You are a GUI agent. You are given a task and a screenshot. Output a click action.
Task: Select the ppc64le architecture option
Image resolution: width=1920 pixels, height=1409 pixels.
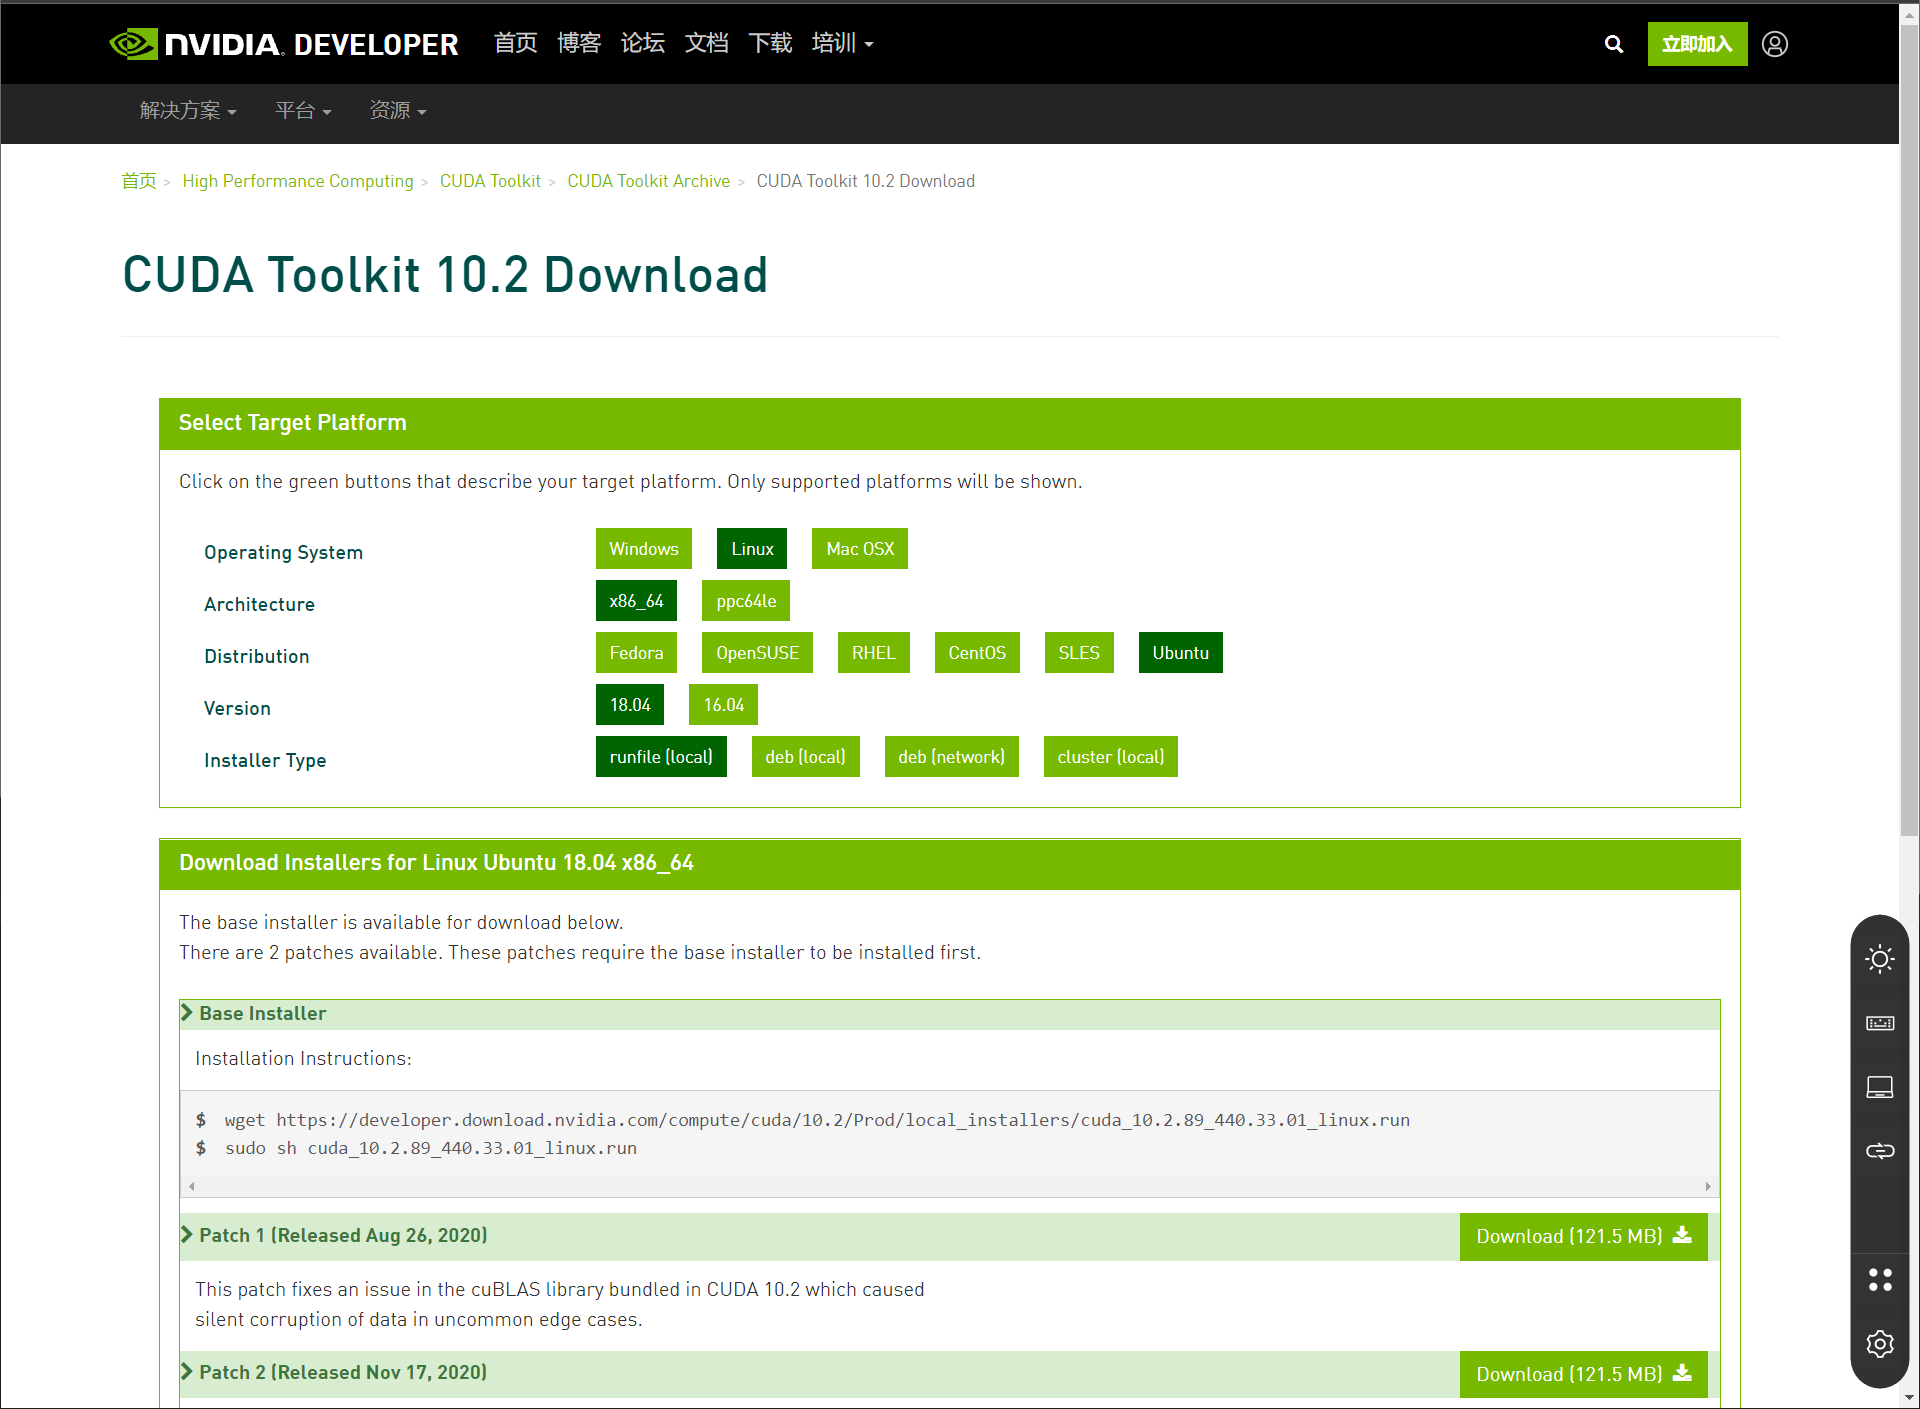pyautogui.click(x=745, y=601)
